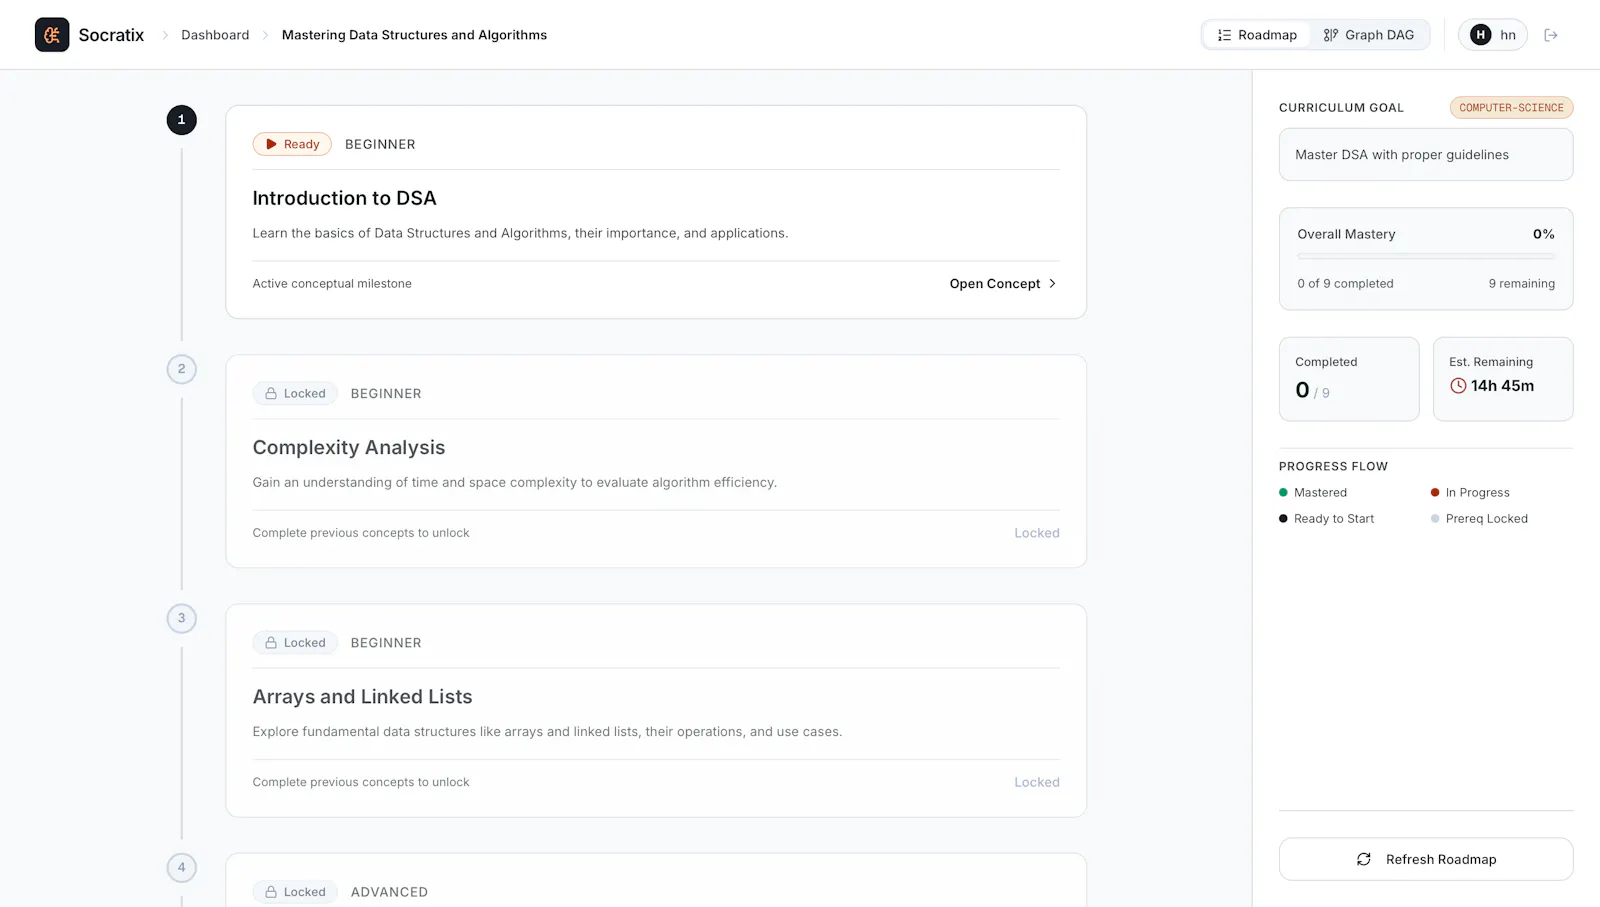Click the Socratix logo icon
Screen dimensions: 1600x907
52,35
